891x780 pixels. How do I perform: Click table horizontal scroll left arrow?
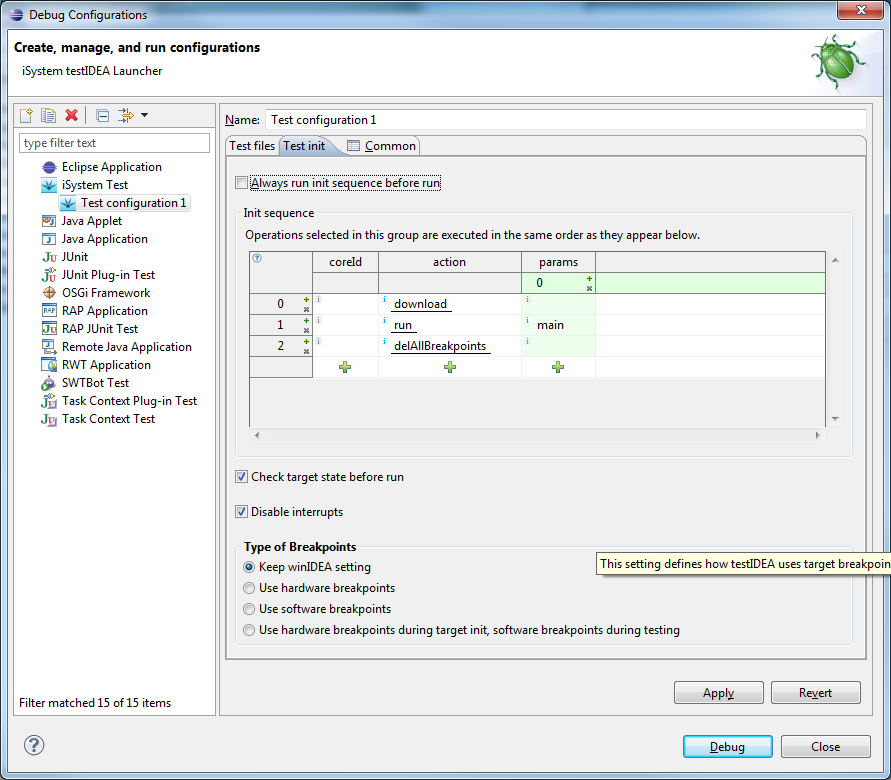(x=257, y=436)
